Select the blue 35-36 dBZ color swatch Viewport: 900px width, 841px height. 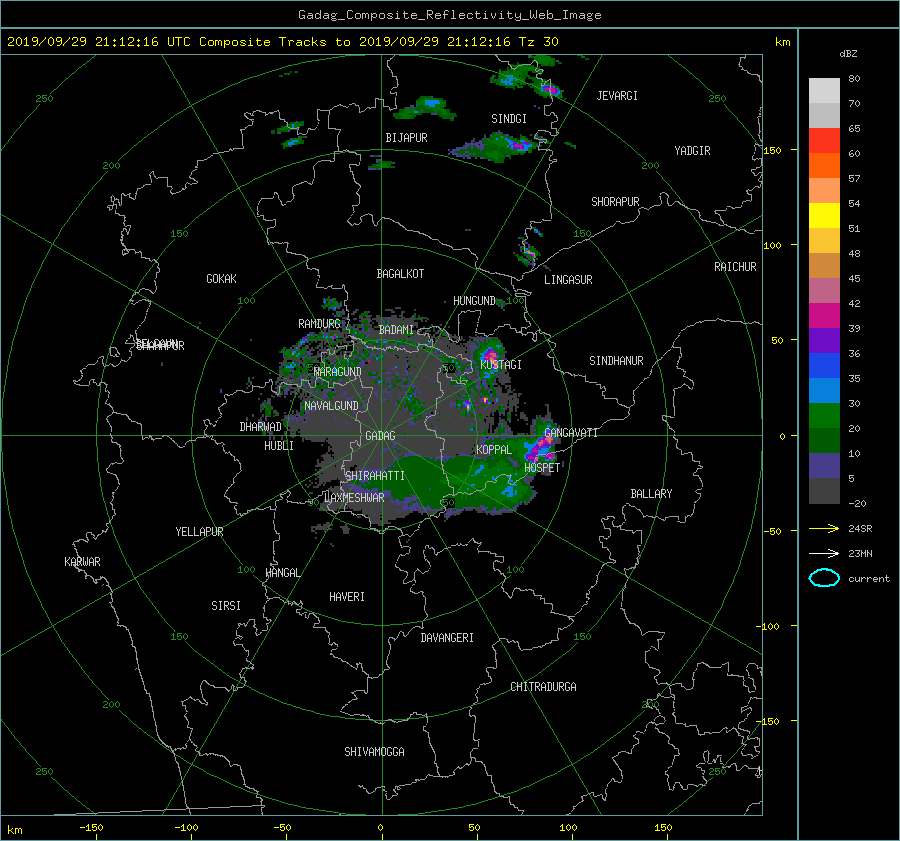click(824, 366)
